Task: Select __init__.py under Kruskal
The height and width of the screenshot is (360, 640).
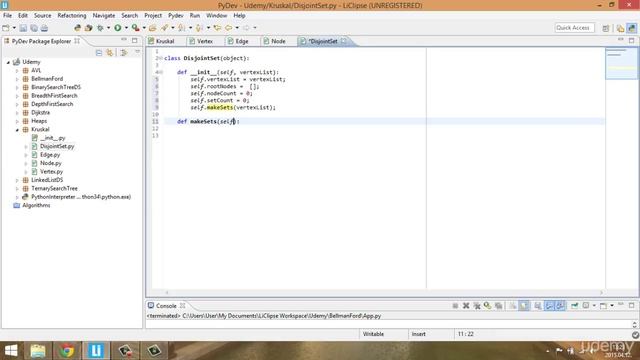Action: [53, 138]
